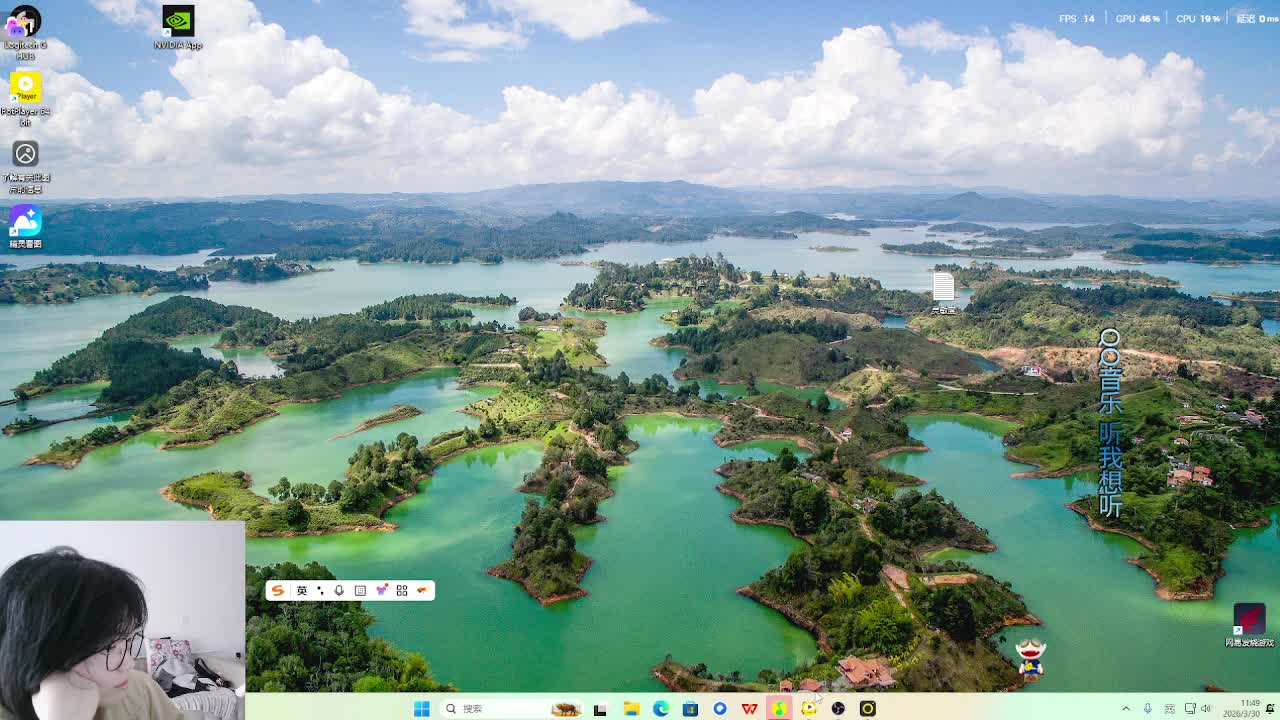Open the clock and date panel

[x=1249, y=708]
